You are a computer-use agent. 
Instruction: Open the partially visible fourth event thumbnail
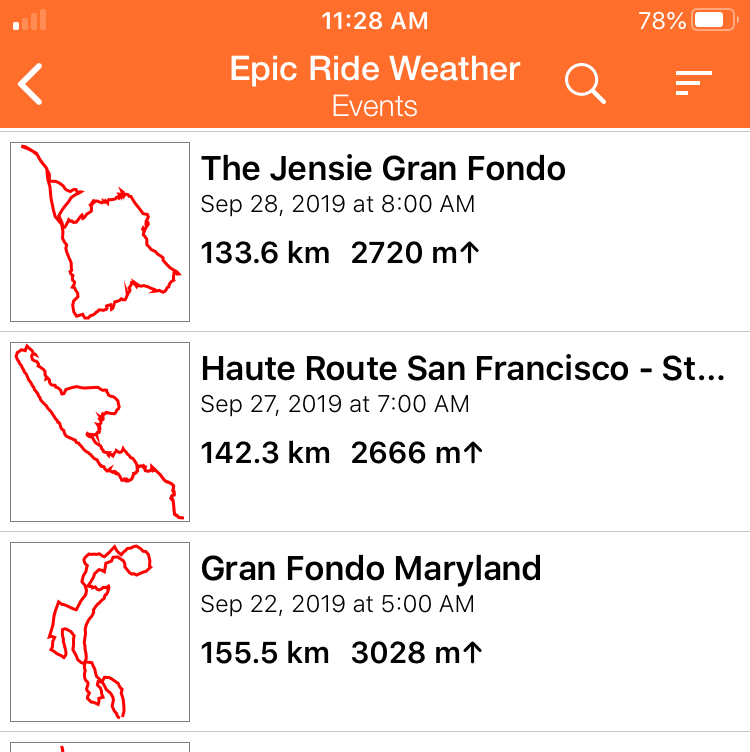coord(100,747)
